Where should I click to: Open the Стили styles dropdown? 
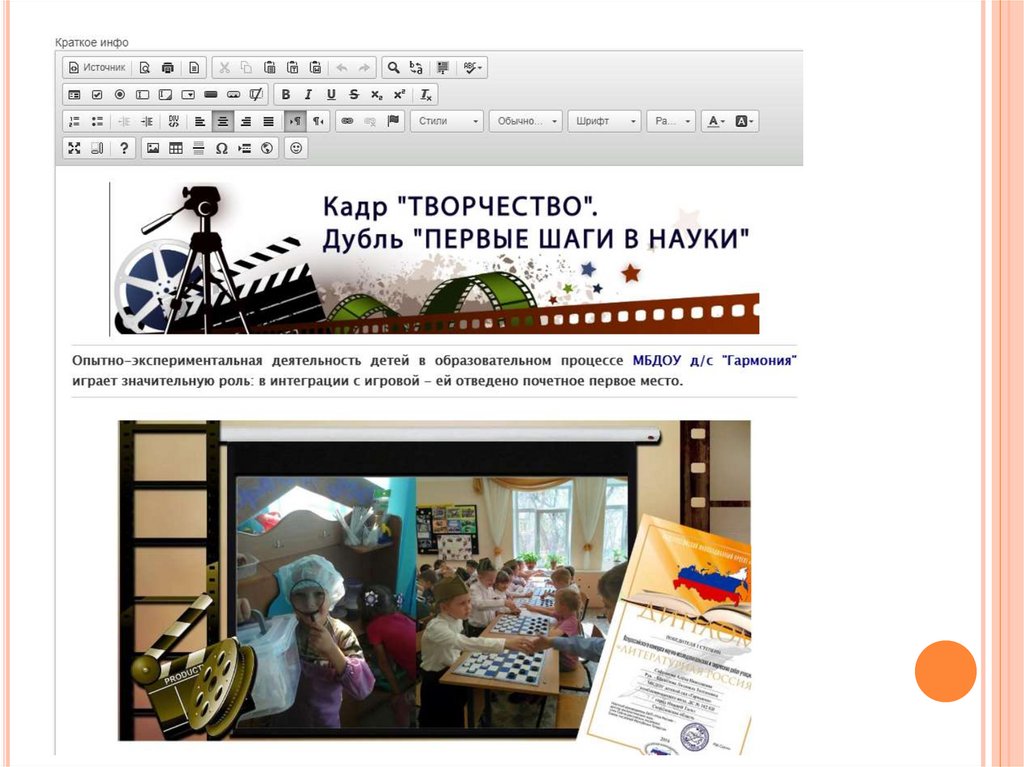447,121
